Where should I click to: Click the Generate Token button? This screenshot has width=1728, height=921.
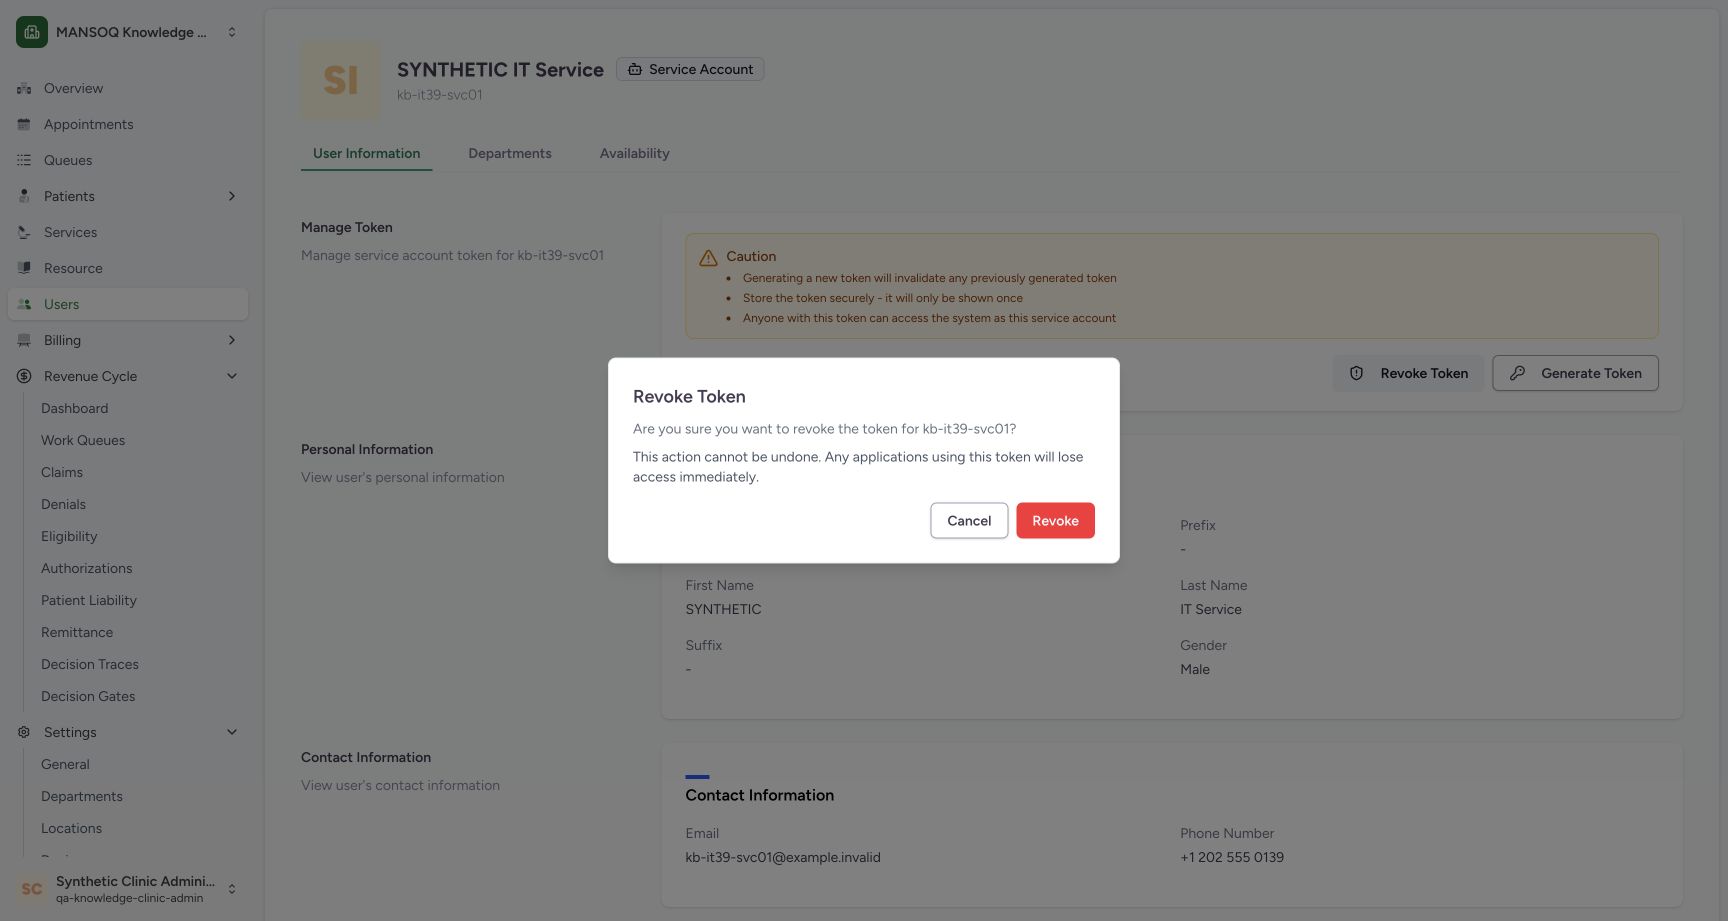pos(1575,373)
